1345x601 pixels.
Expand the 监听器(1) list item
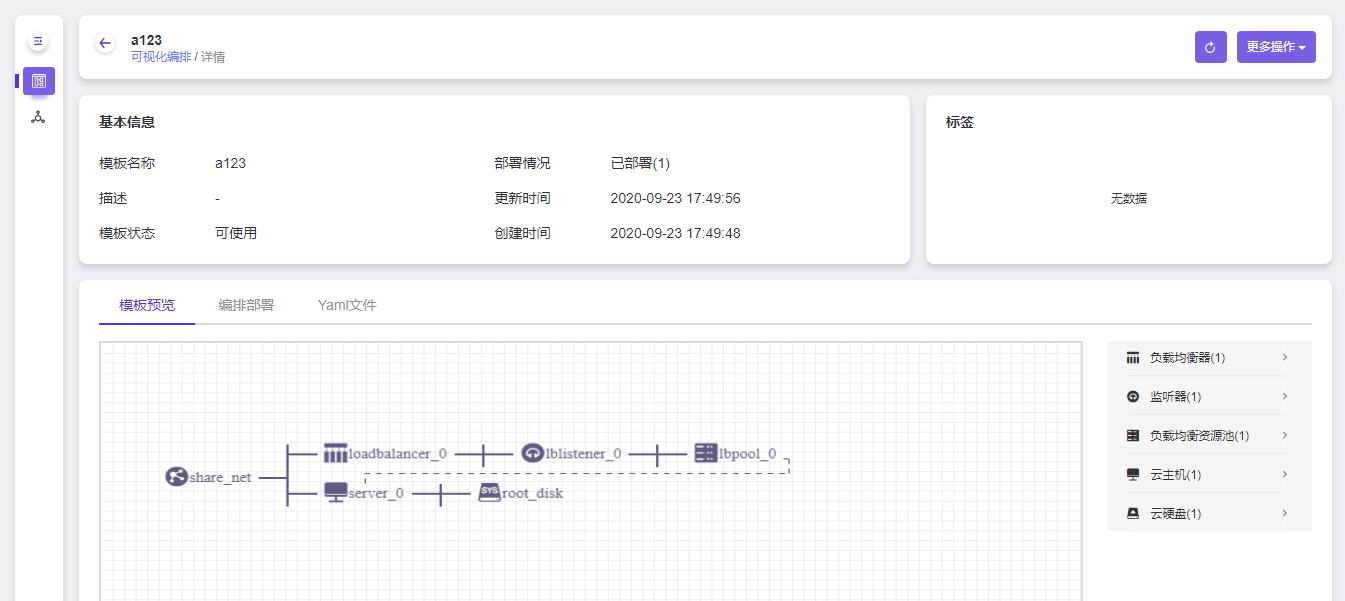(1208, 396)
